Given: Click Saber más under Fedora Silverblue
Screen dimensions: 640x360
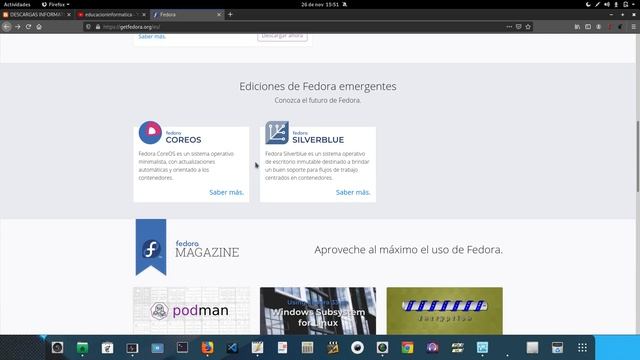Looking at the screenshot, I should click(x=353, y=192).
